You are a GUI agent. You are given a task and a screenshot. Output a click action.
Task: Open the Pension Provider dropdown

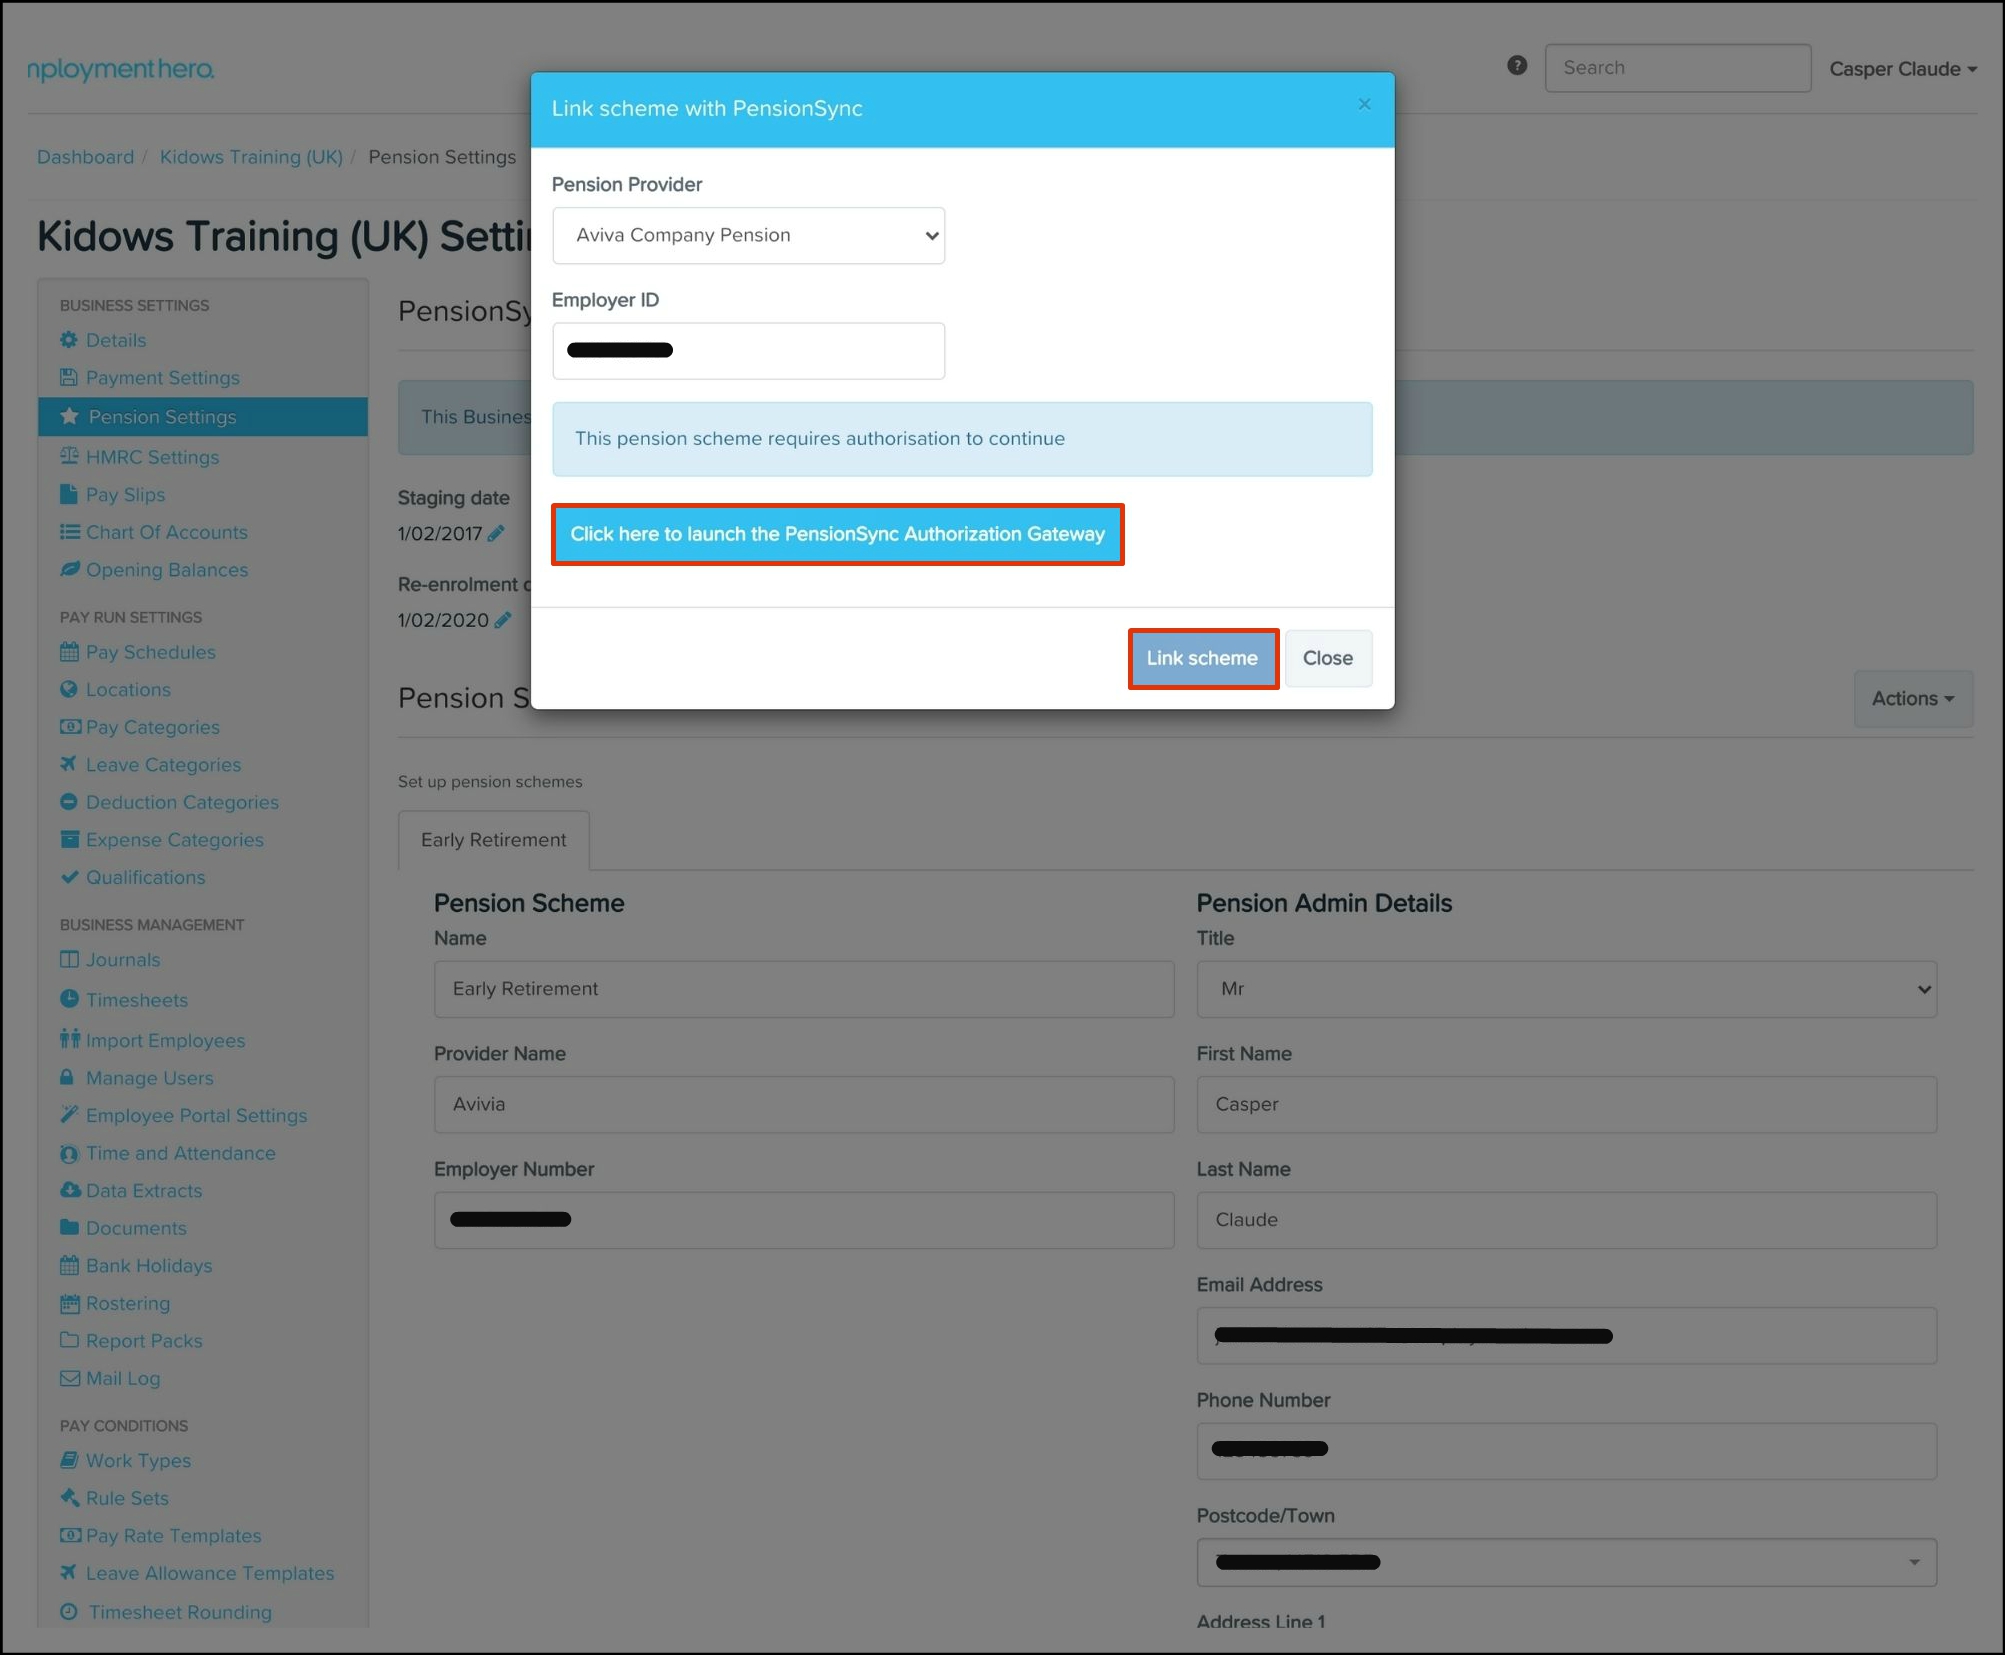click(748, 236)
